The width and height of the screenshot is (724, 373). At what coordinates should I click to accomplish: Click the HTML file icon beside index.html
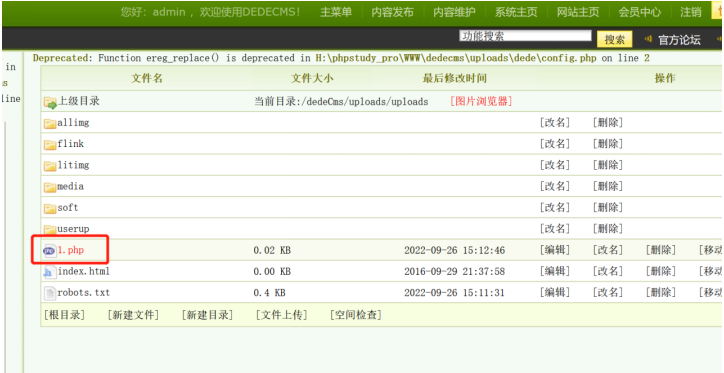(48, 272)
